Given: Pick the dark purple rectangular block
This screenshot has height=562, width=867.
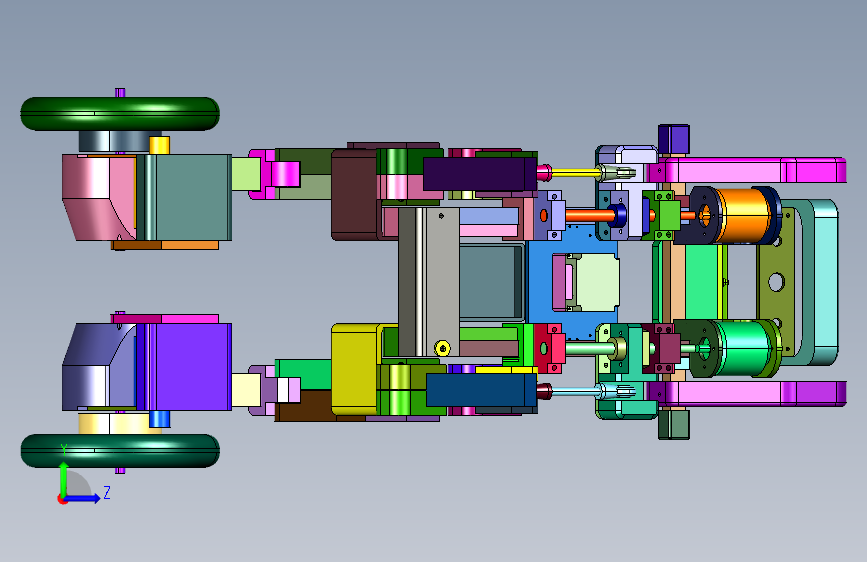Looking at the screenshot, I should 479,174.
